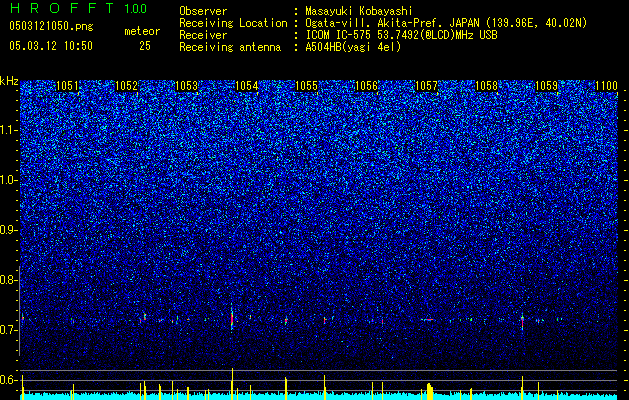Click the red horizontal echo near 1057
629x400 pixels.
pyautogui.click(x=428, y=319)
